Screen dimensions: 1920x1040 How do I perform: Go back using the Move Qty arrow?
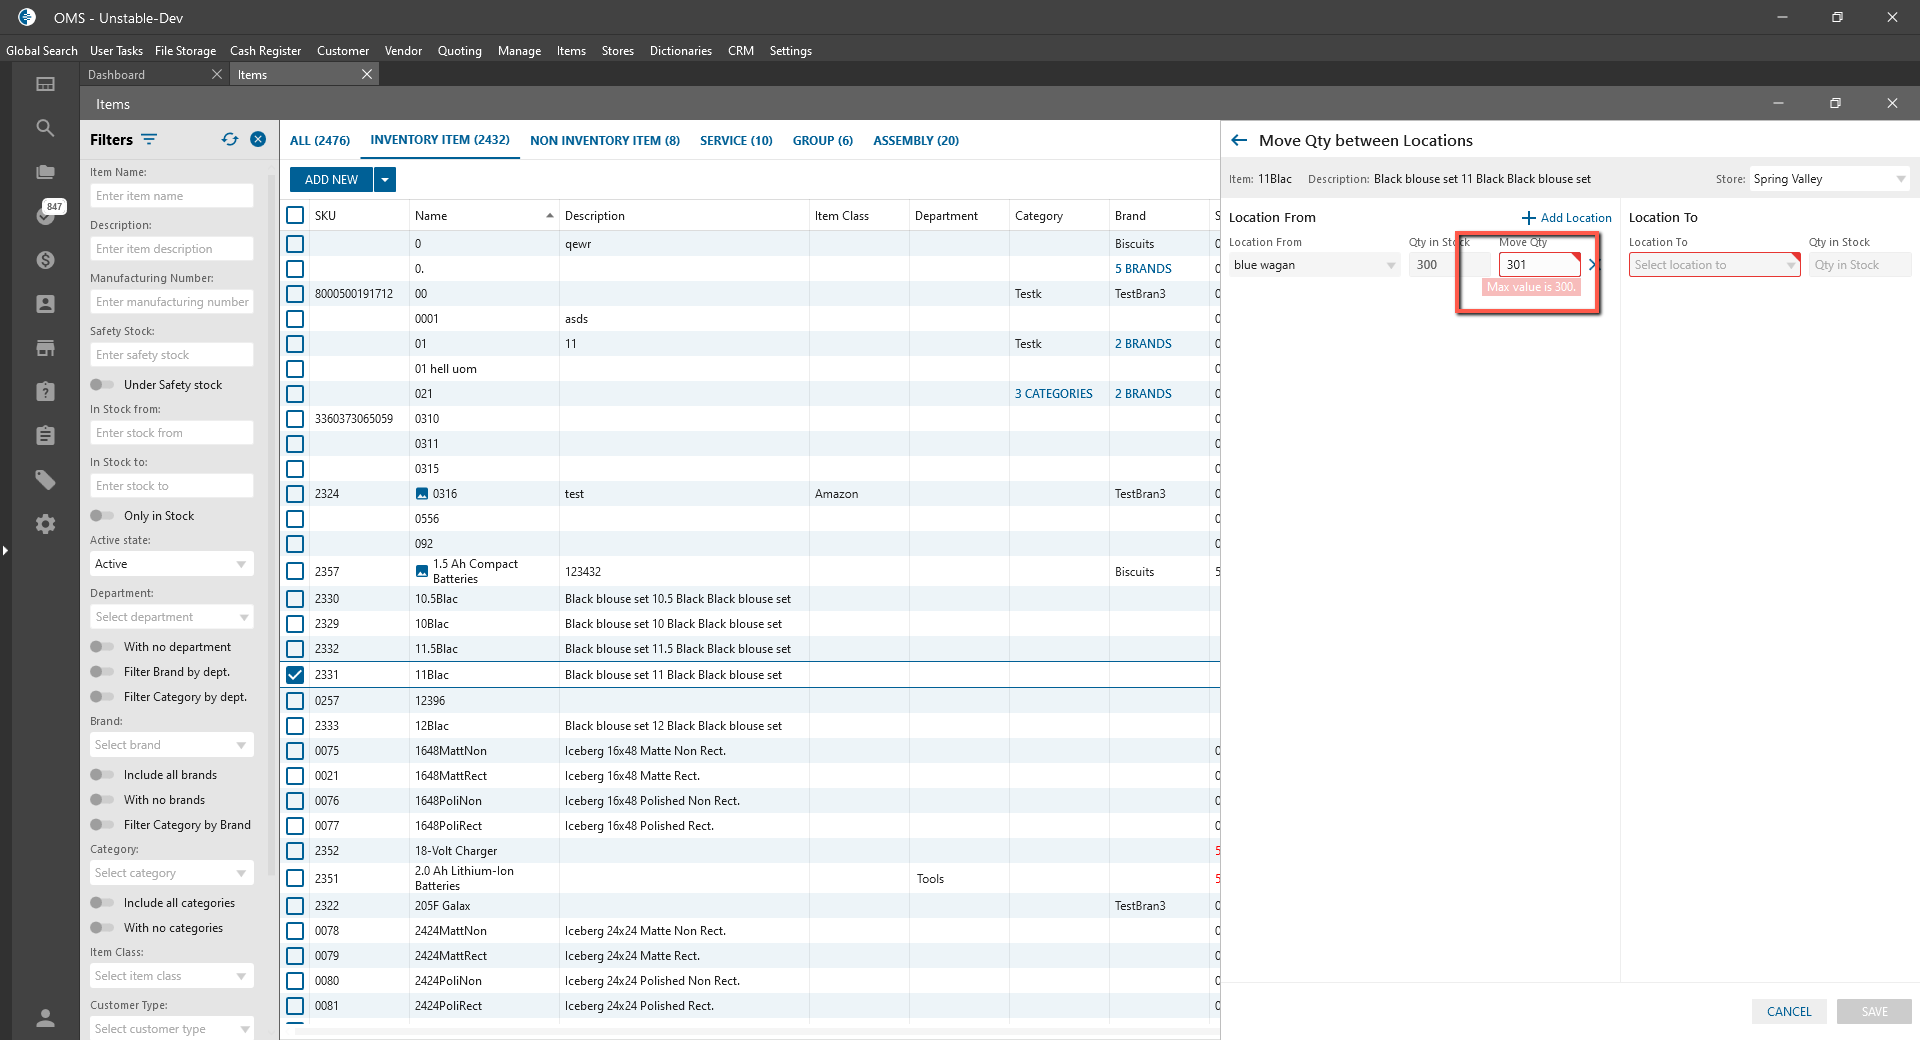pyautogui.click(x=1239, y=141)
